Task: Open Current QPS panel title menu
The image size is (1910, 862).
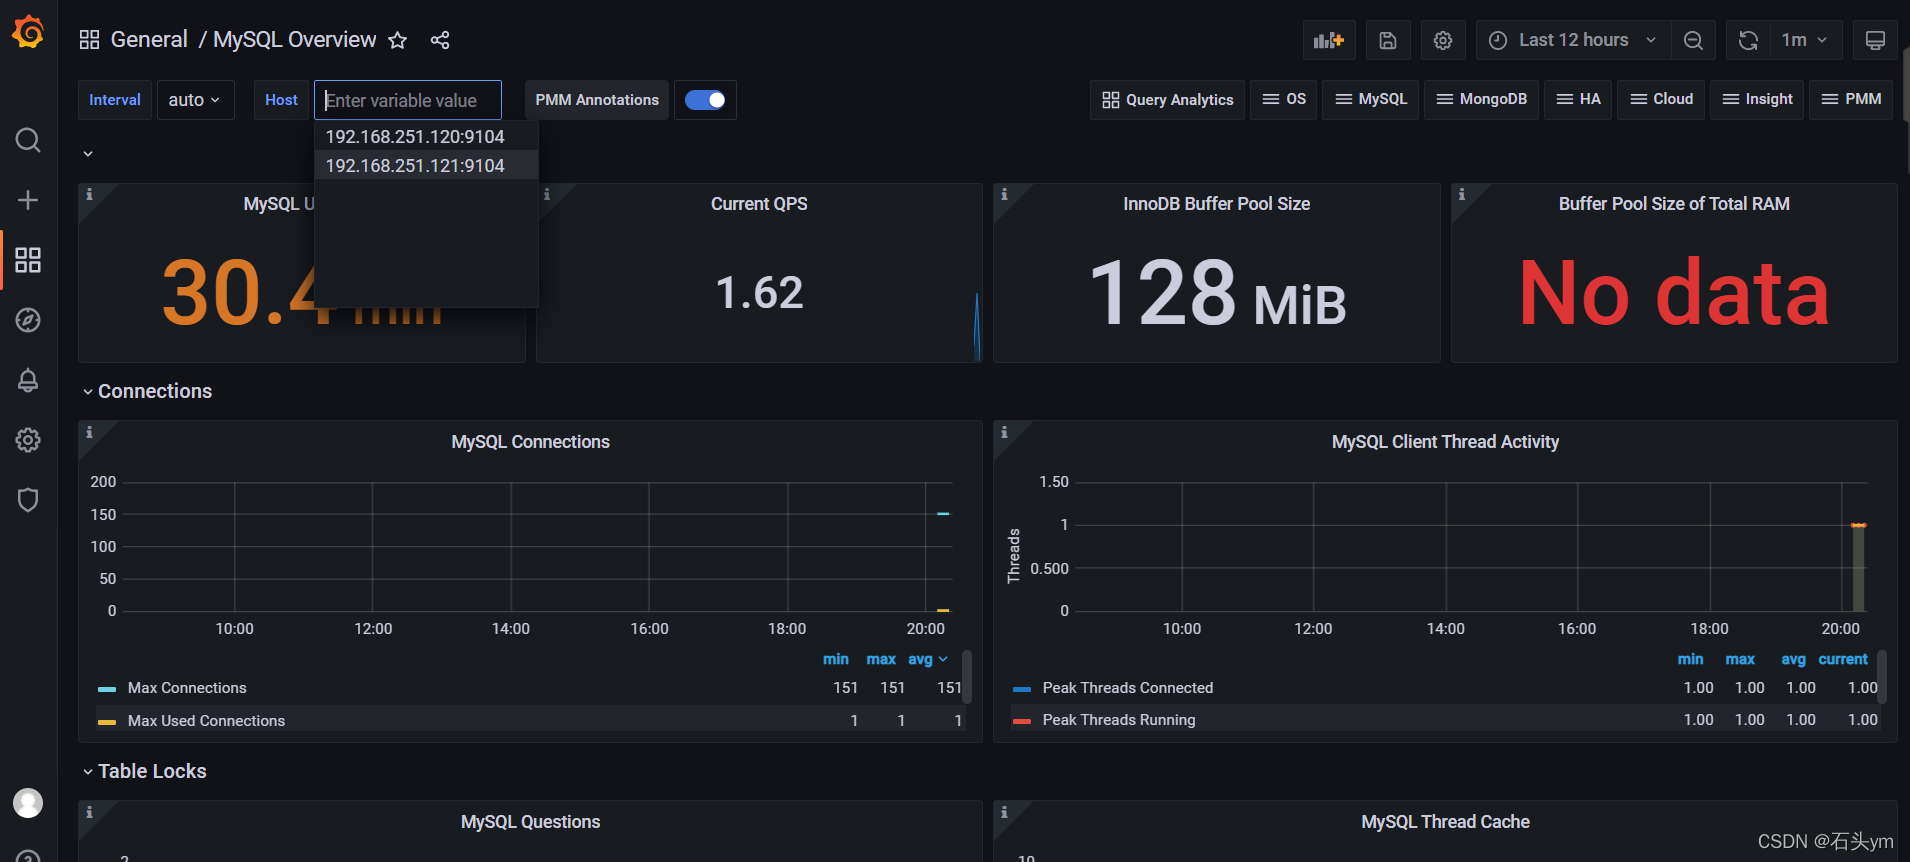Action: [x=759, y=204]
